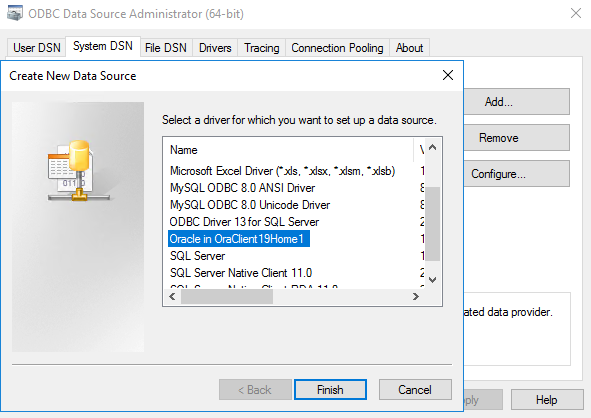The height and width of the screenshot is (418, 591).
Task: Switch to the Drivers tab
Action: tap(215, 48)
